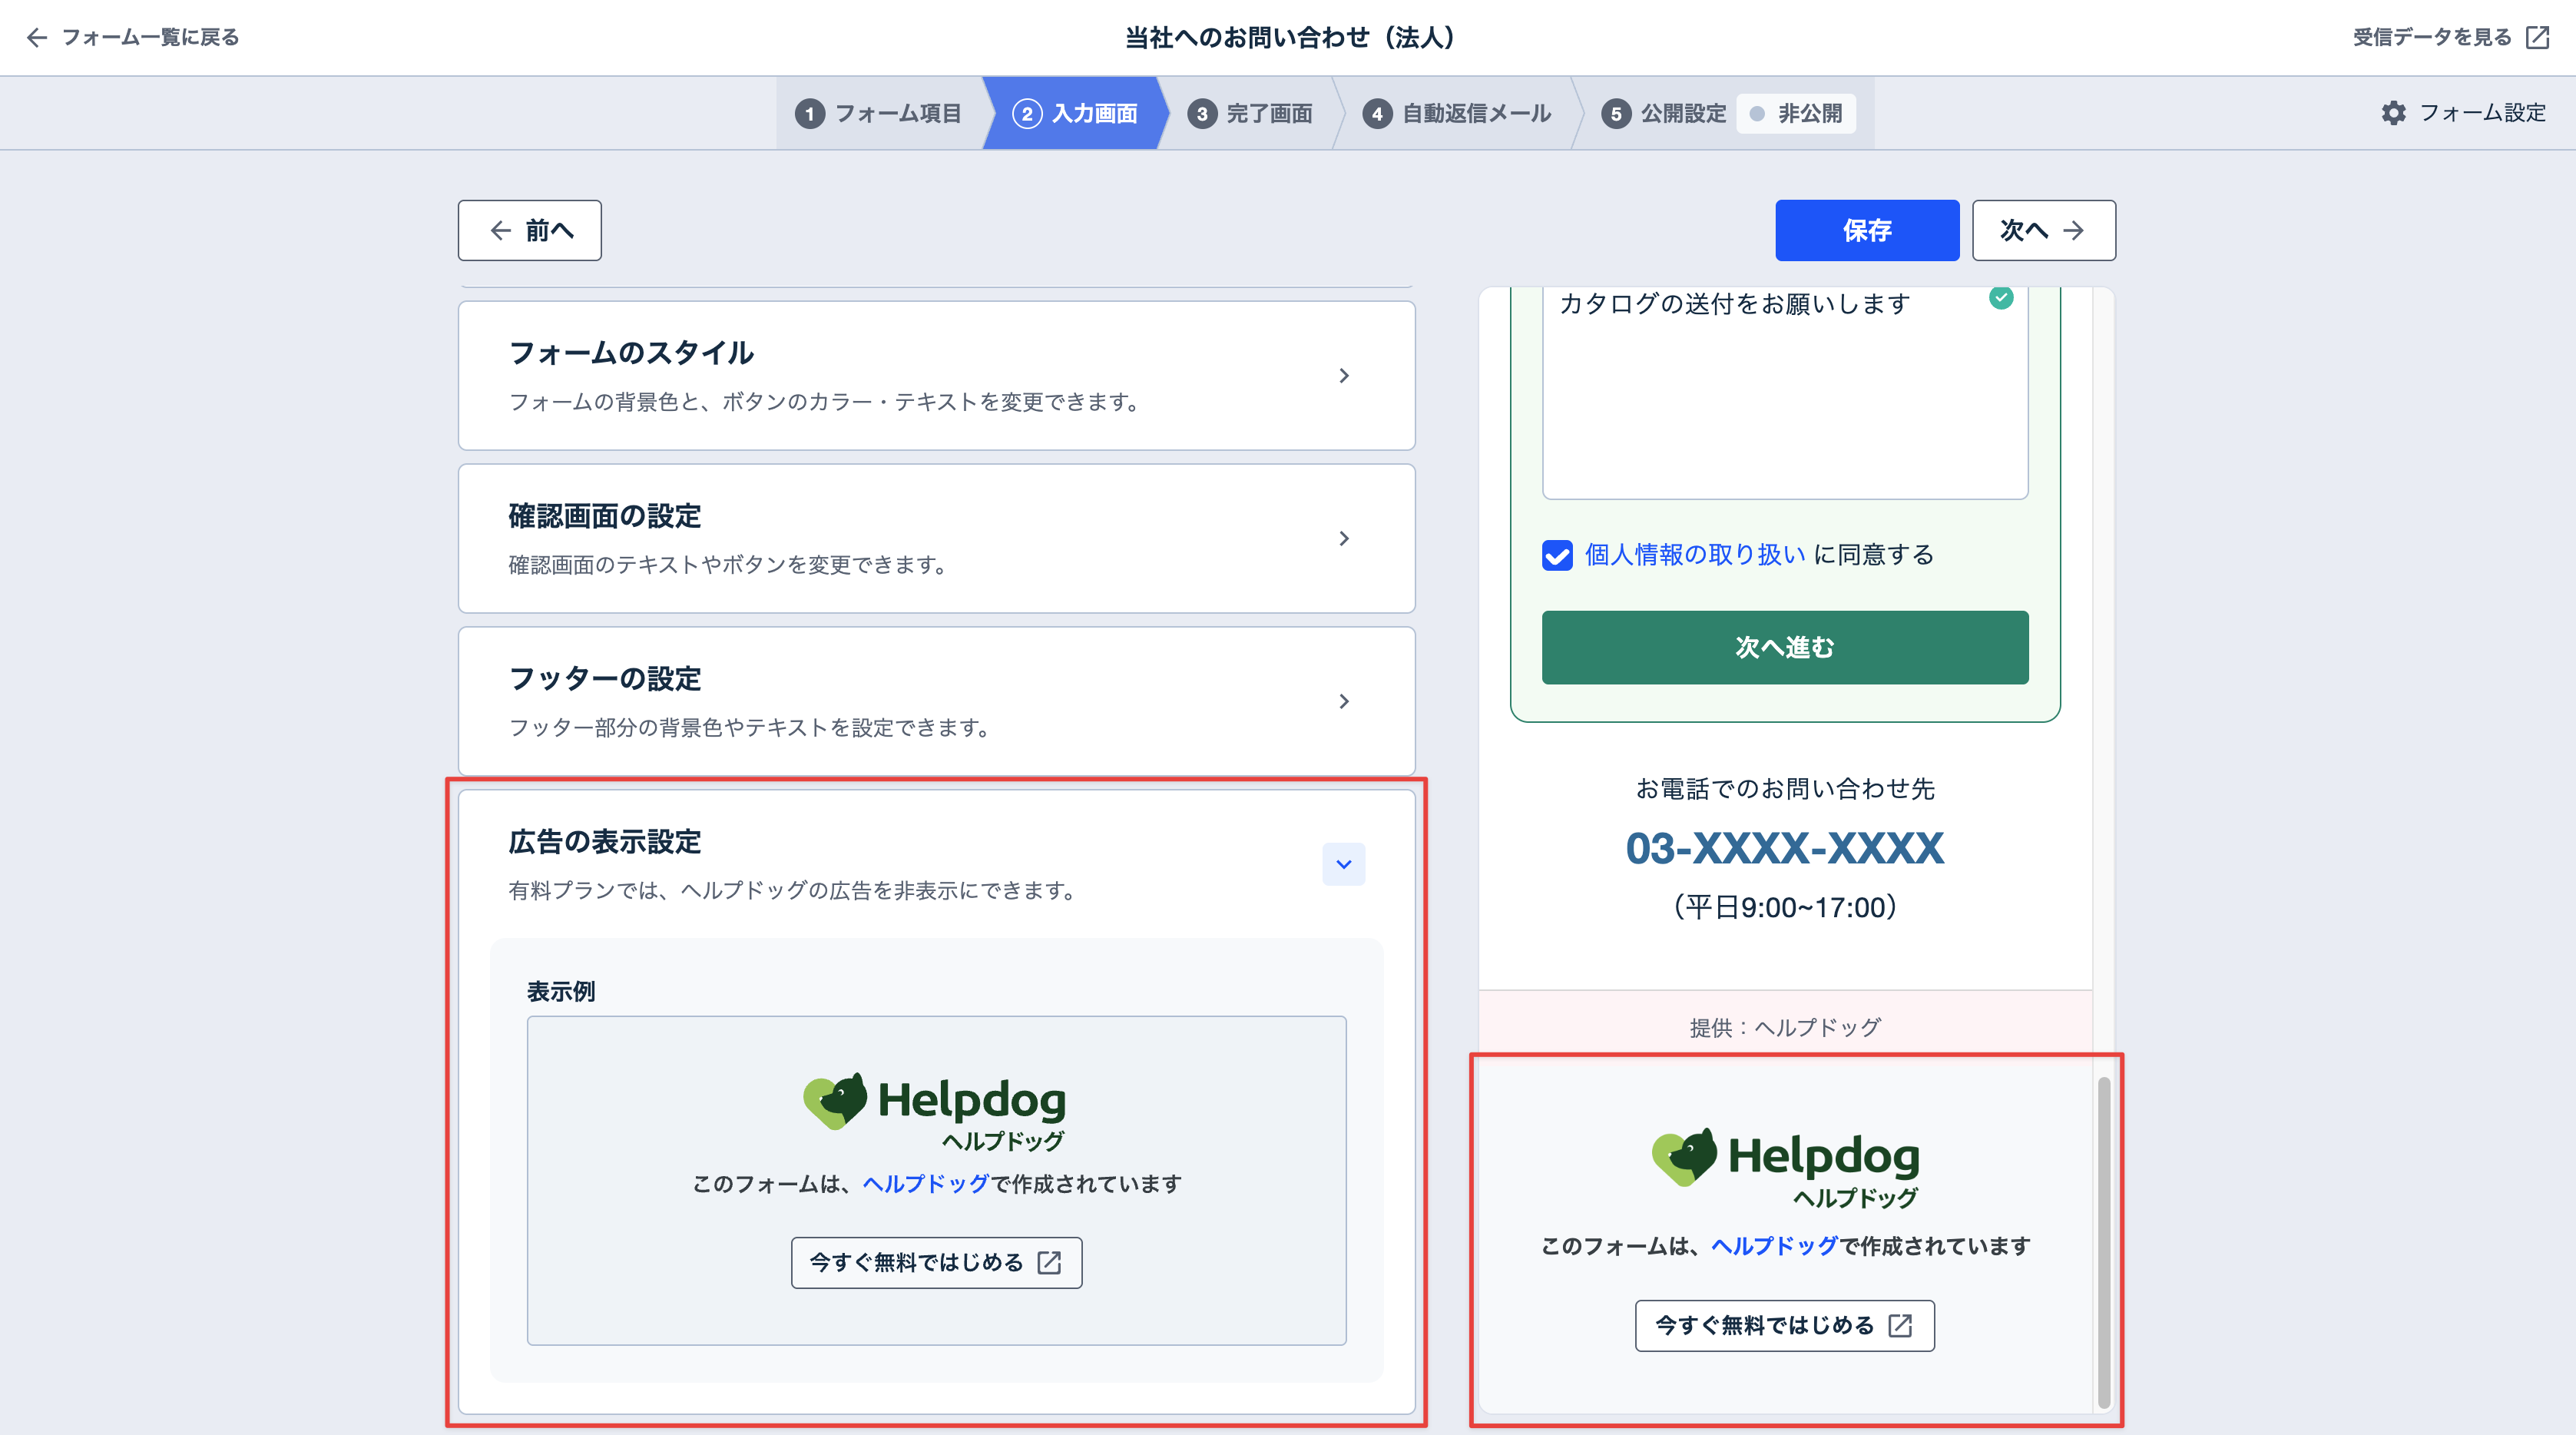Viewport: 2576px width, 1435px height.
Task: Open the ヘルプドッグ link in the 表示例 box
Action: pos(925,1184)
